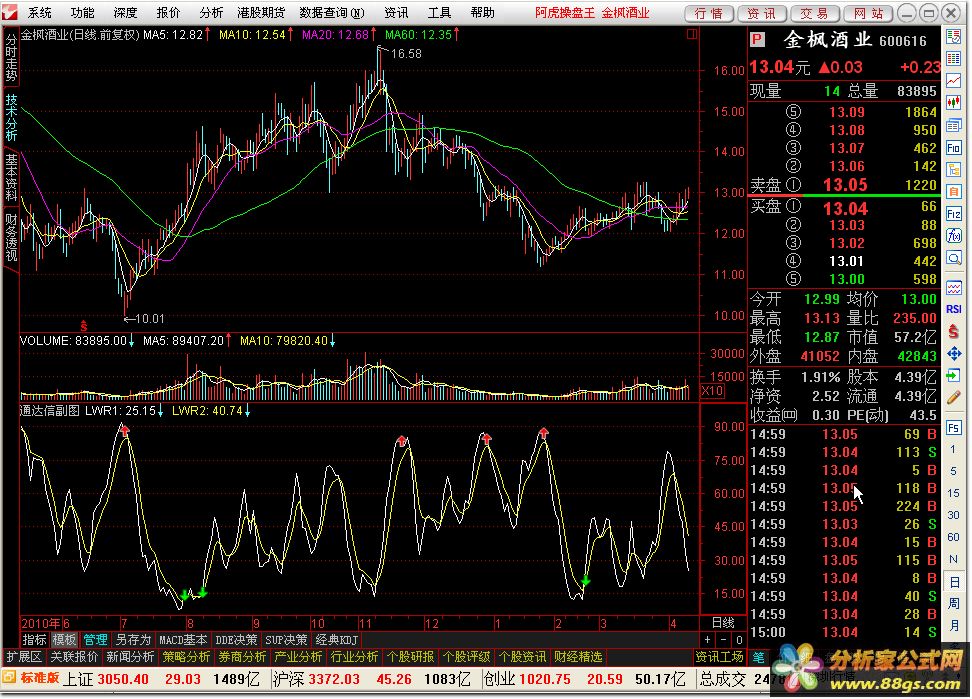This screenshot has height=699, width=972.
Task: Switch to 60-minute period
Action: pyautogui.click(x=953, y=537)
